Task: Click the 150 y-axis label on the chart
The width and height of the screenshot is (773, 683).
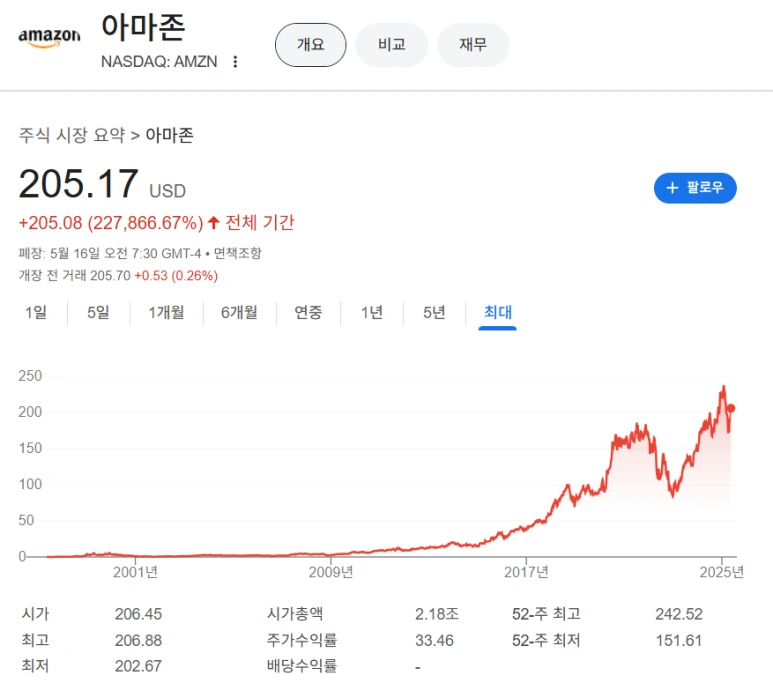Action: [x=30, y=448]
